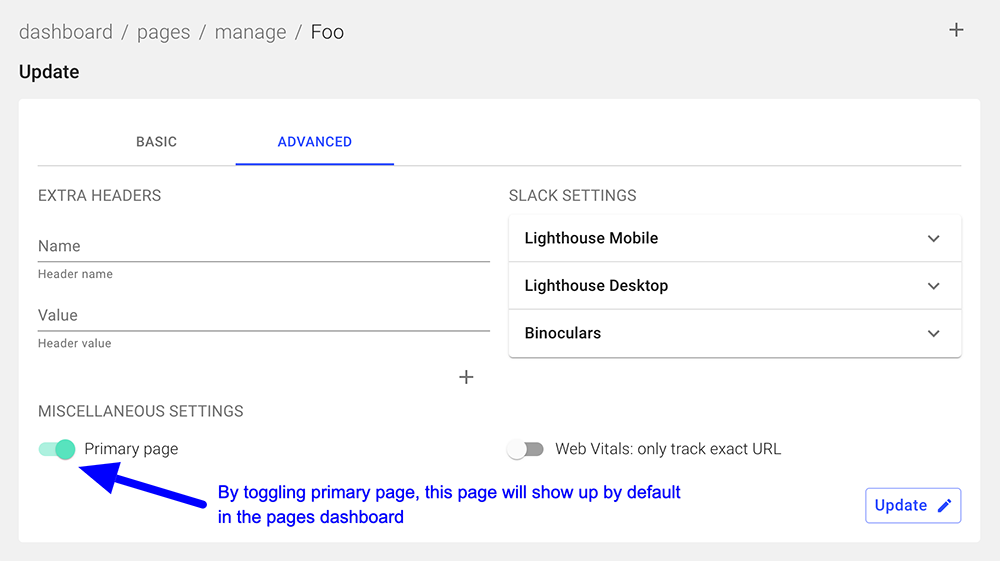This screenshot has height=561, width=1000.
Task: Expand the Lighthouse Mobile chevron
Action: pos(934,238)
